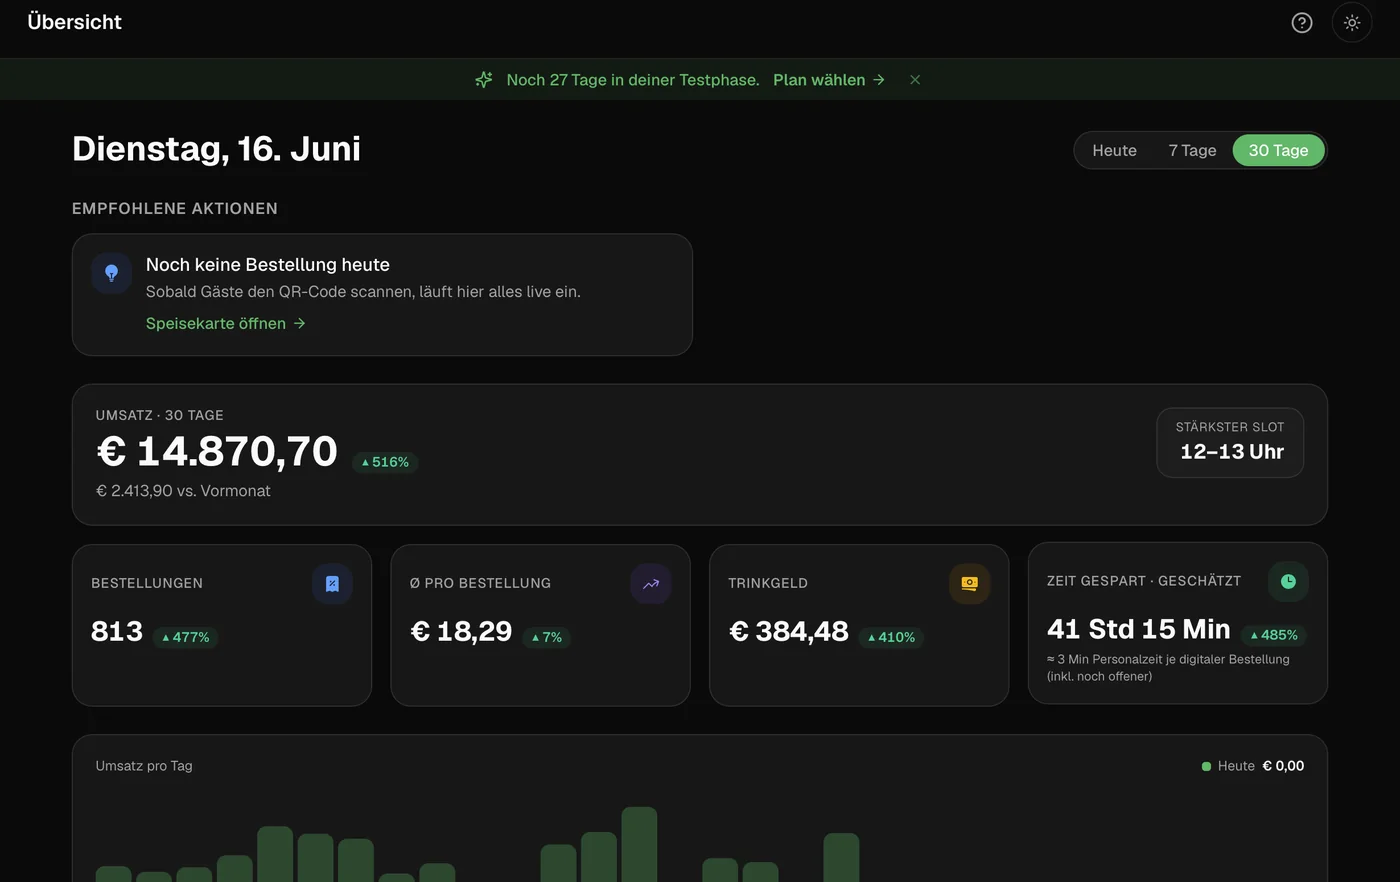
Task: Click the banknote icon in Trinkgeld card
Action: tap(969, 584)
